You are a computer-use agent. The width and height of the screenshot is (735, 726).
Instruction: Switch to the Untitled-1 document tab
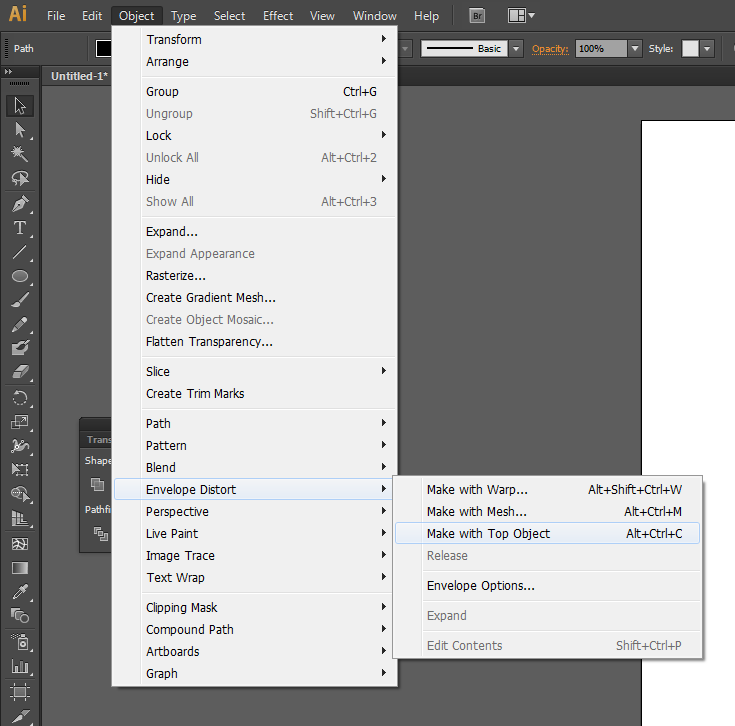80,76
